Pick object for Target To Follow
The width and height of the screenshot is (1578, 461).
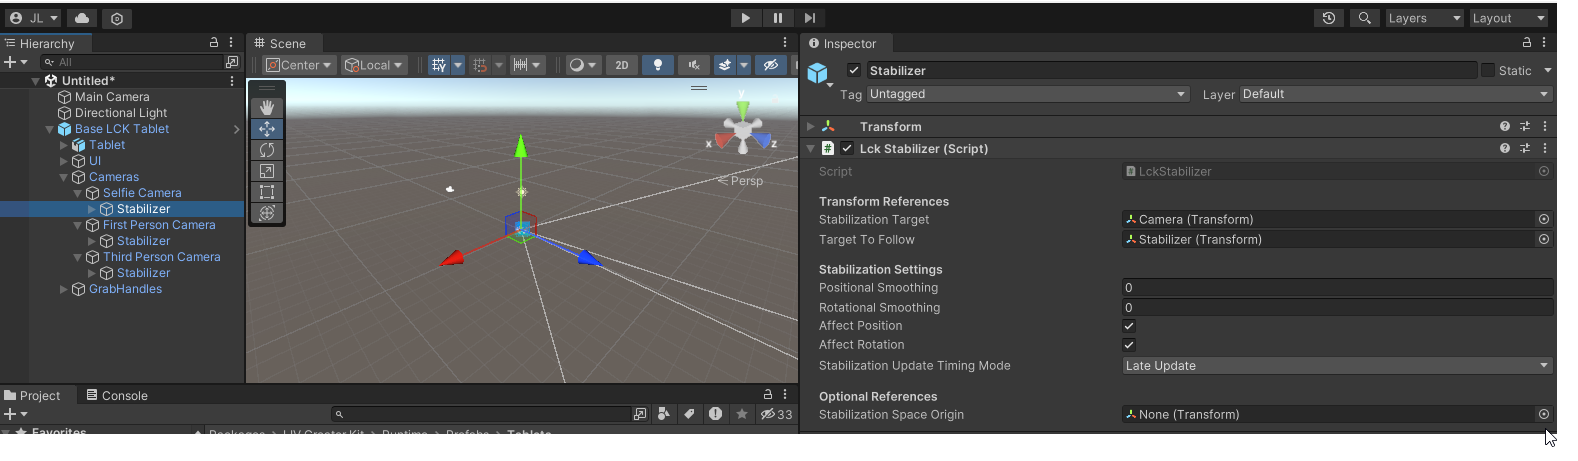[1544, 239]
